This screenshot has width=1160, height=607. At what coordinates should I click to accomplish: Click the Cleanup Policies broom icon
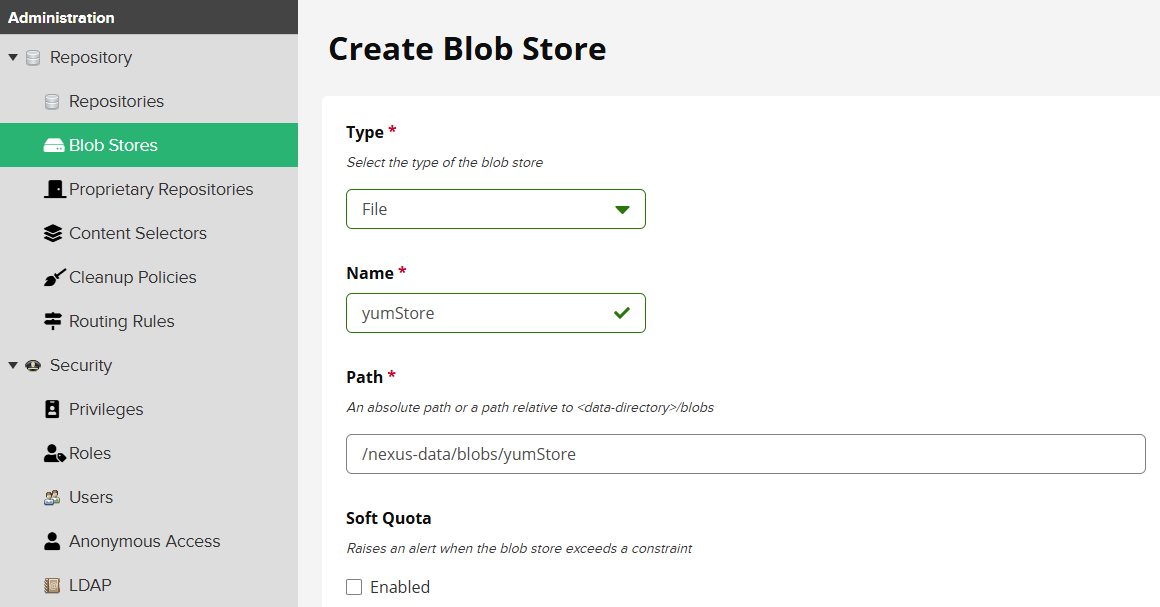[54, 278]
